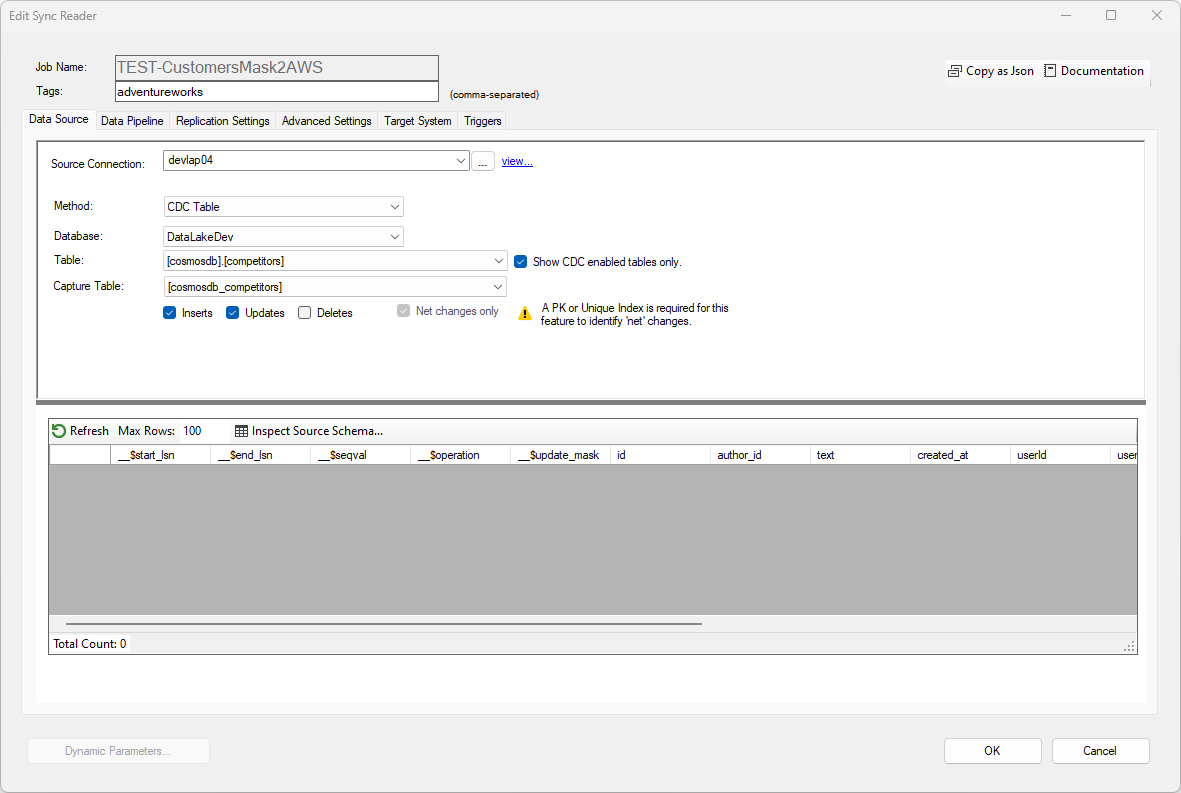Open the Advanced Settings tab
Image resolution: width=1181 pixels, height=793 pixels.
[x=327, y=120]
